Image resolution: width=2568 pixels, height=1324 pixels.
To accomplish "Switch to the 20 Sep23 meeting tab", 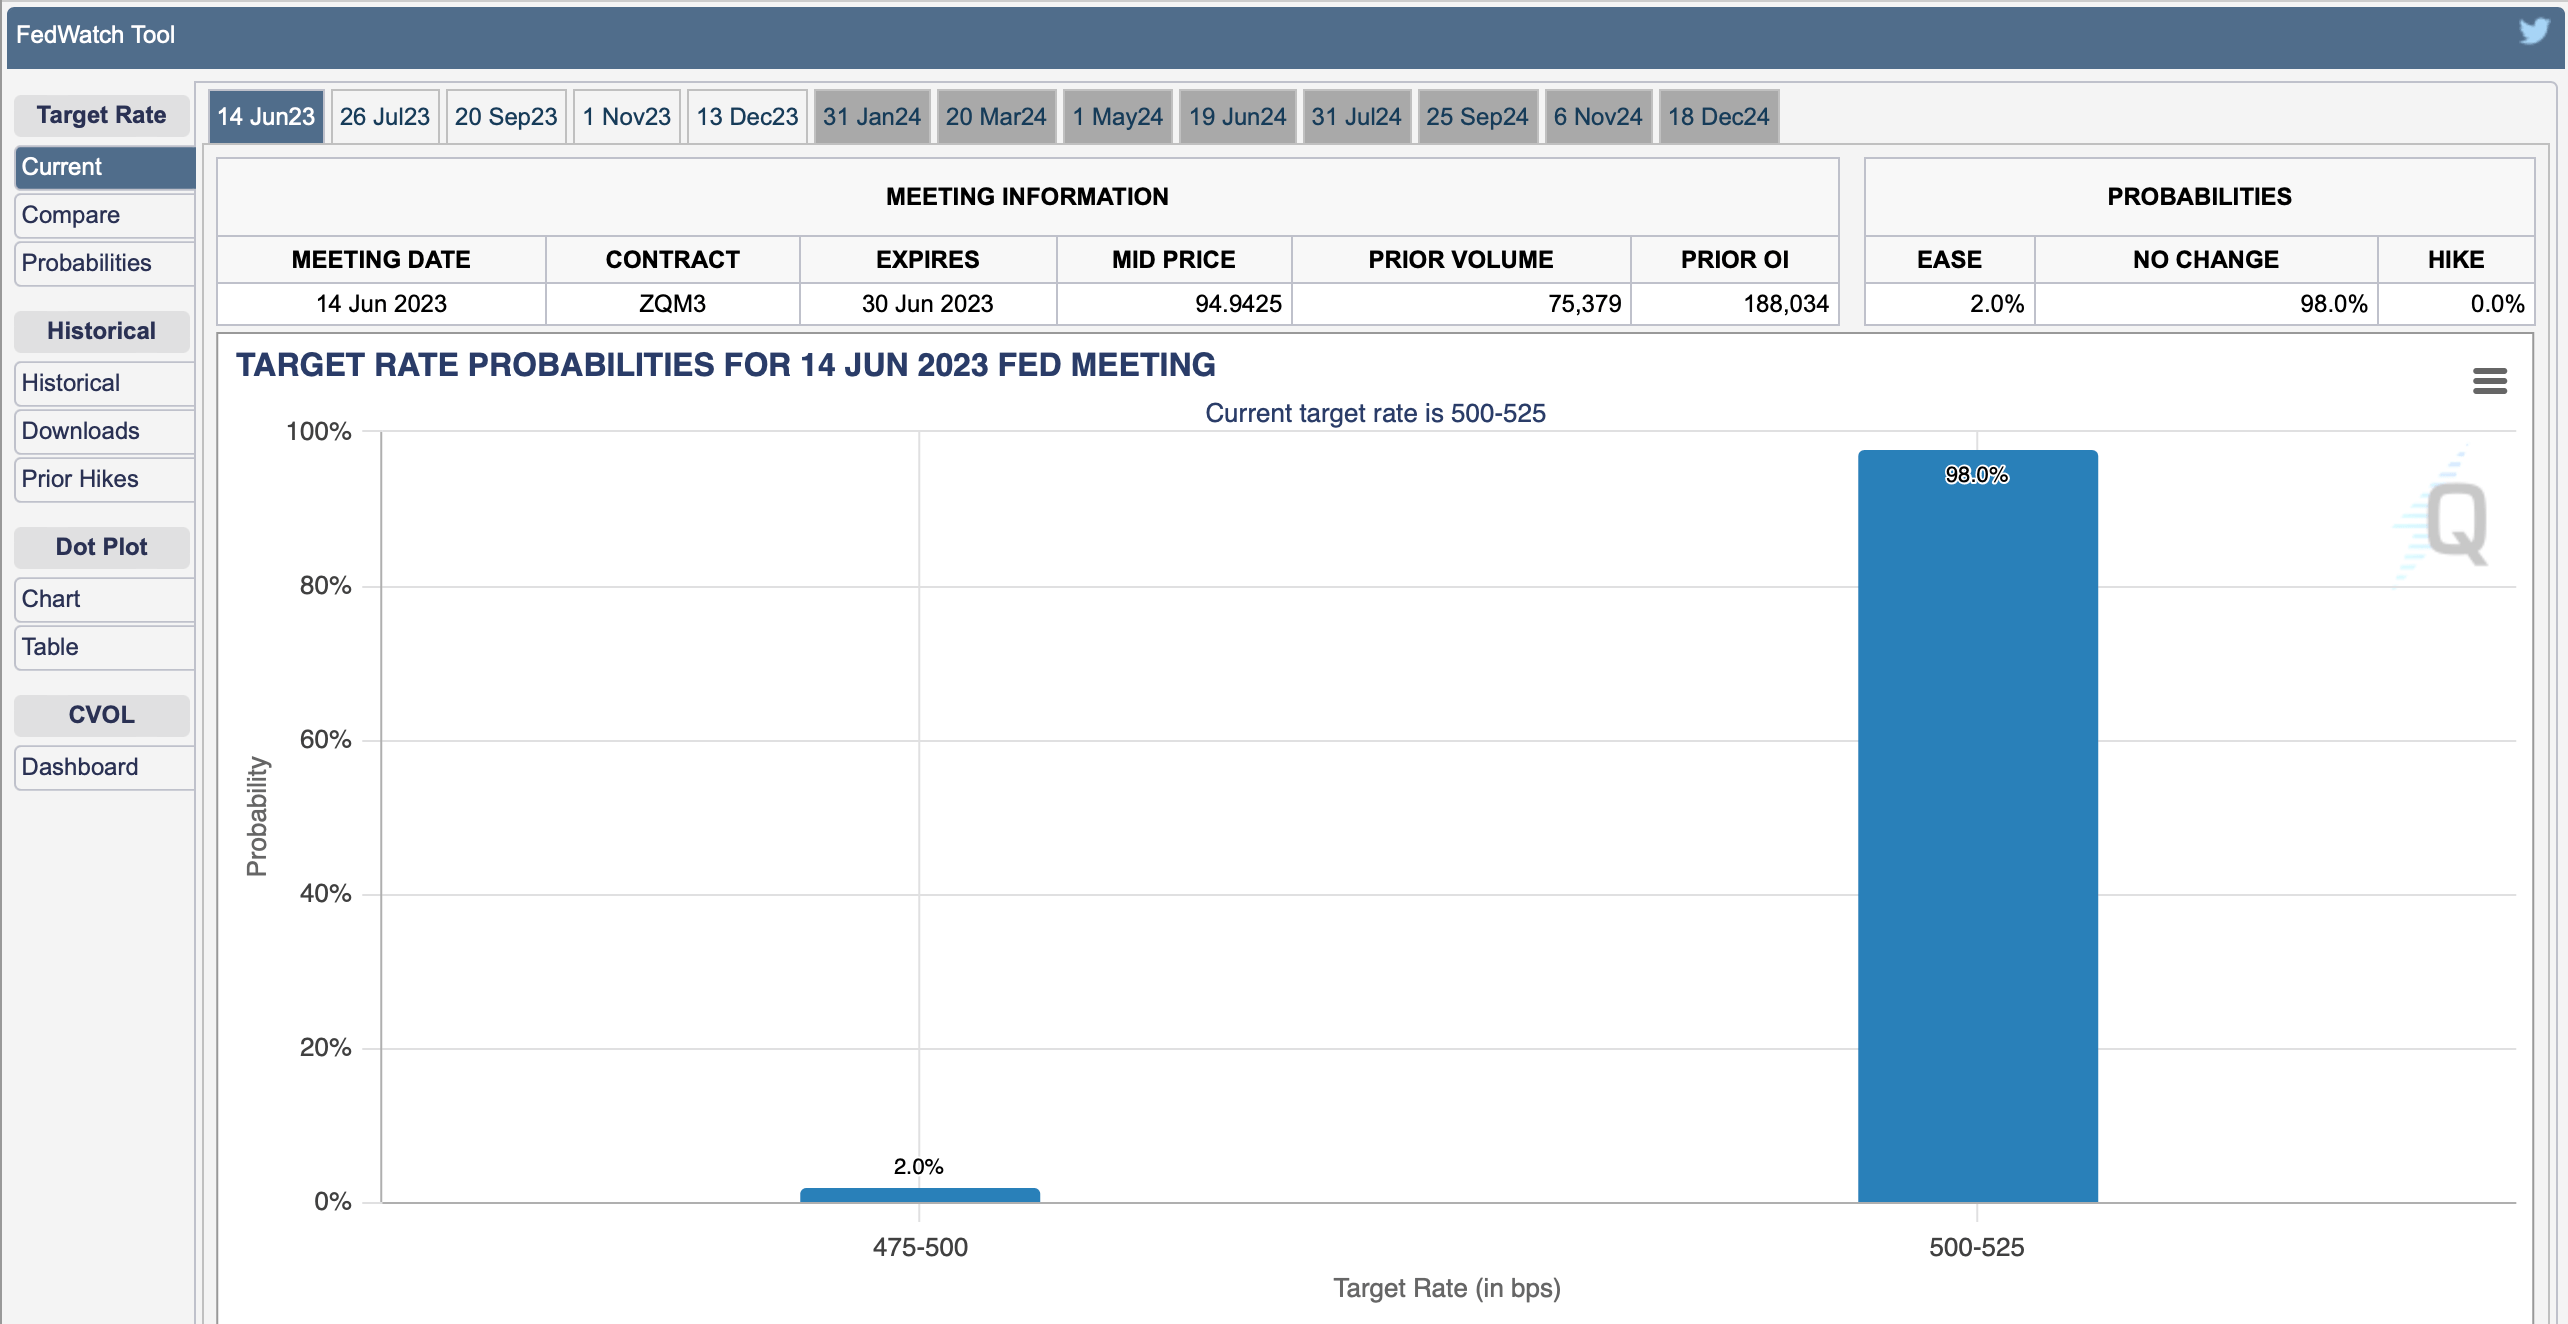I will (505, 117).
